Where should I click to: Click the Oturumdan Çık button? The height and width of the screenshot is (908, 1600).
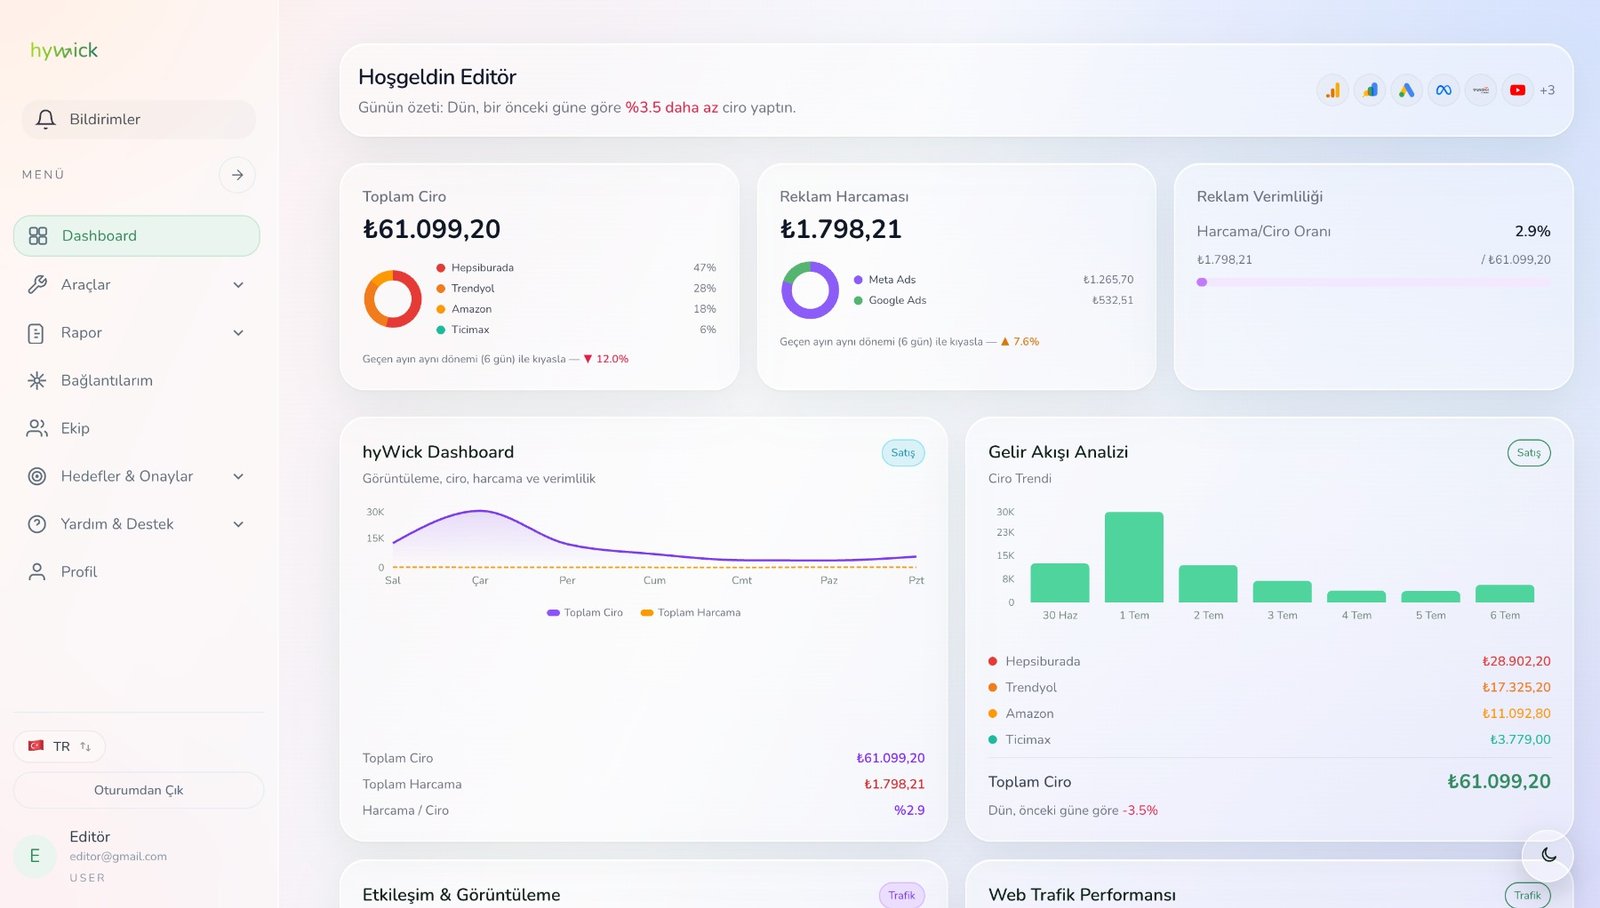coord(139,790)
